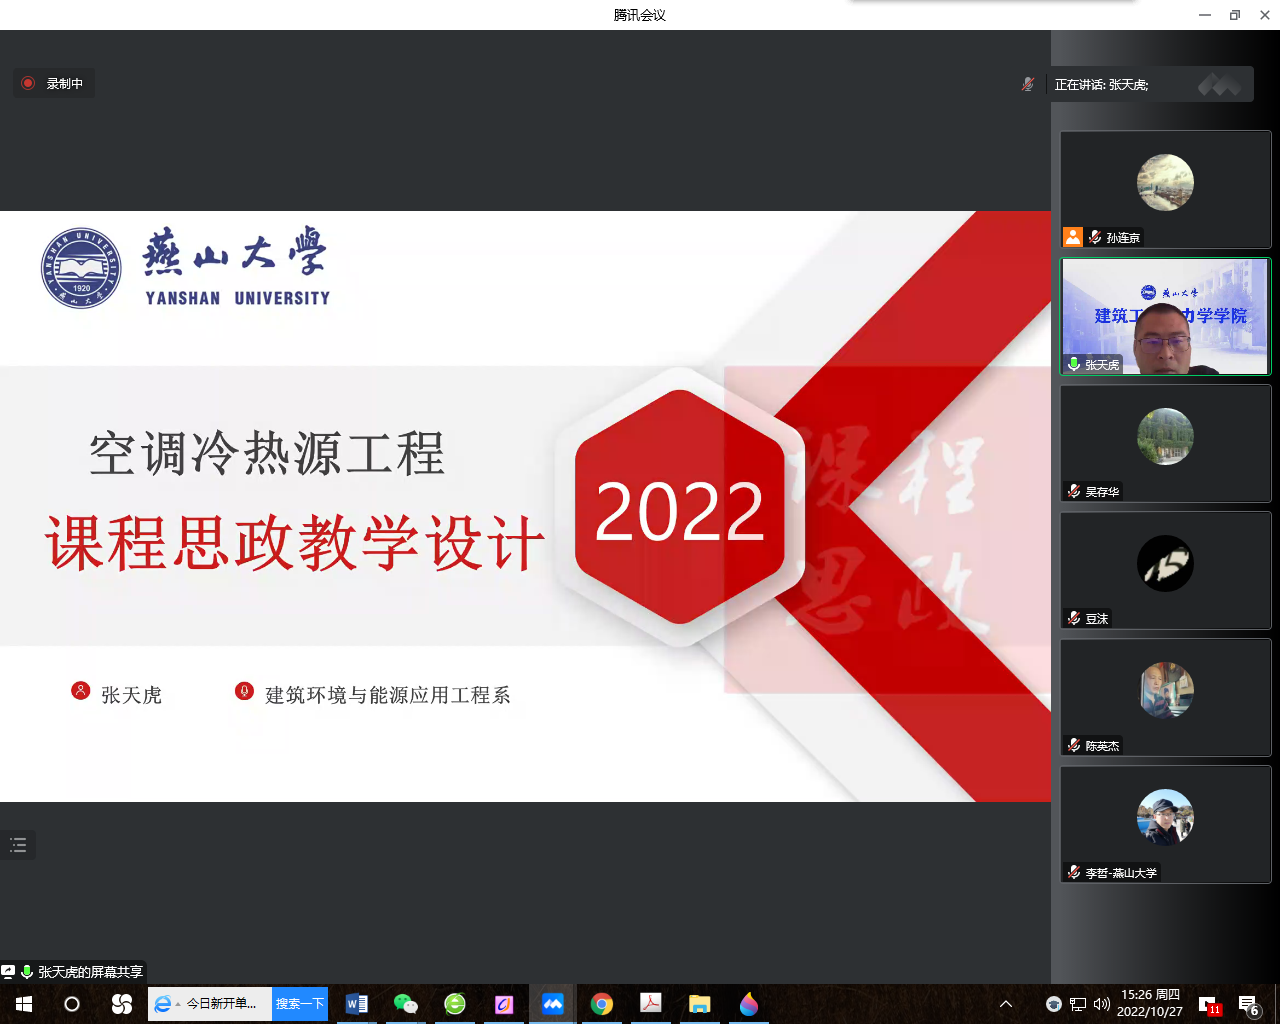Open WeChat from the taskbar

[x=405, y=1004]
